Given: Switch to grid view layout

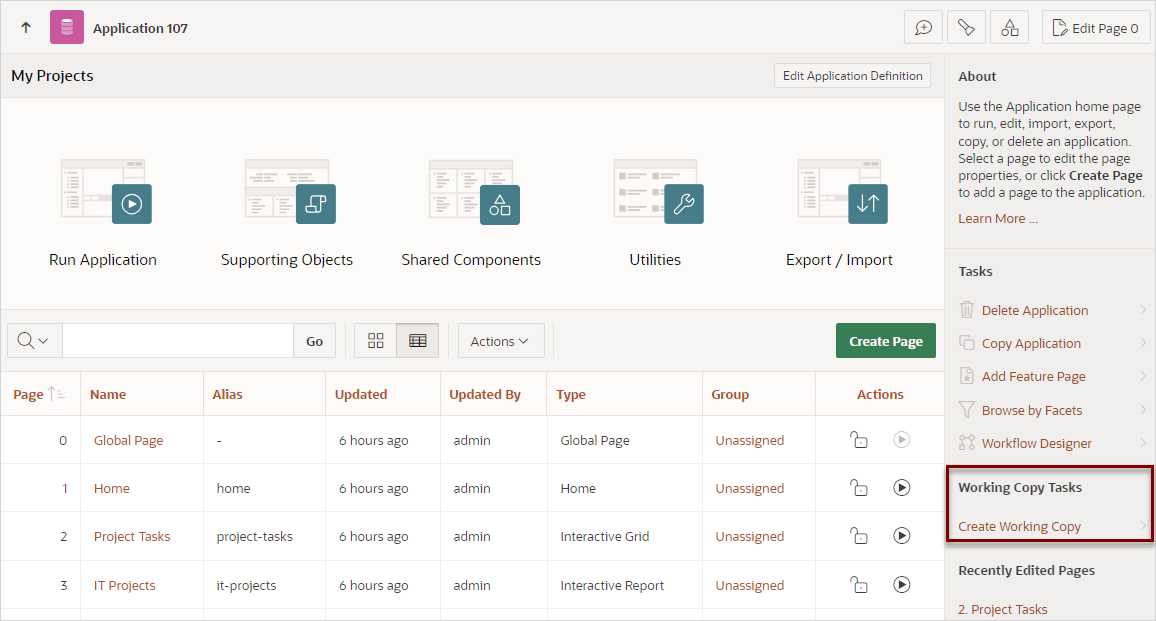Looking at the screenshot, I should tap(376, 340).
